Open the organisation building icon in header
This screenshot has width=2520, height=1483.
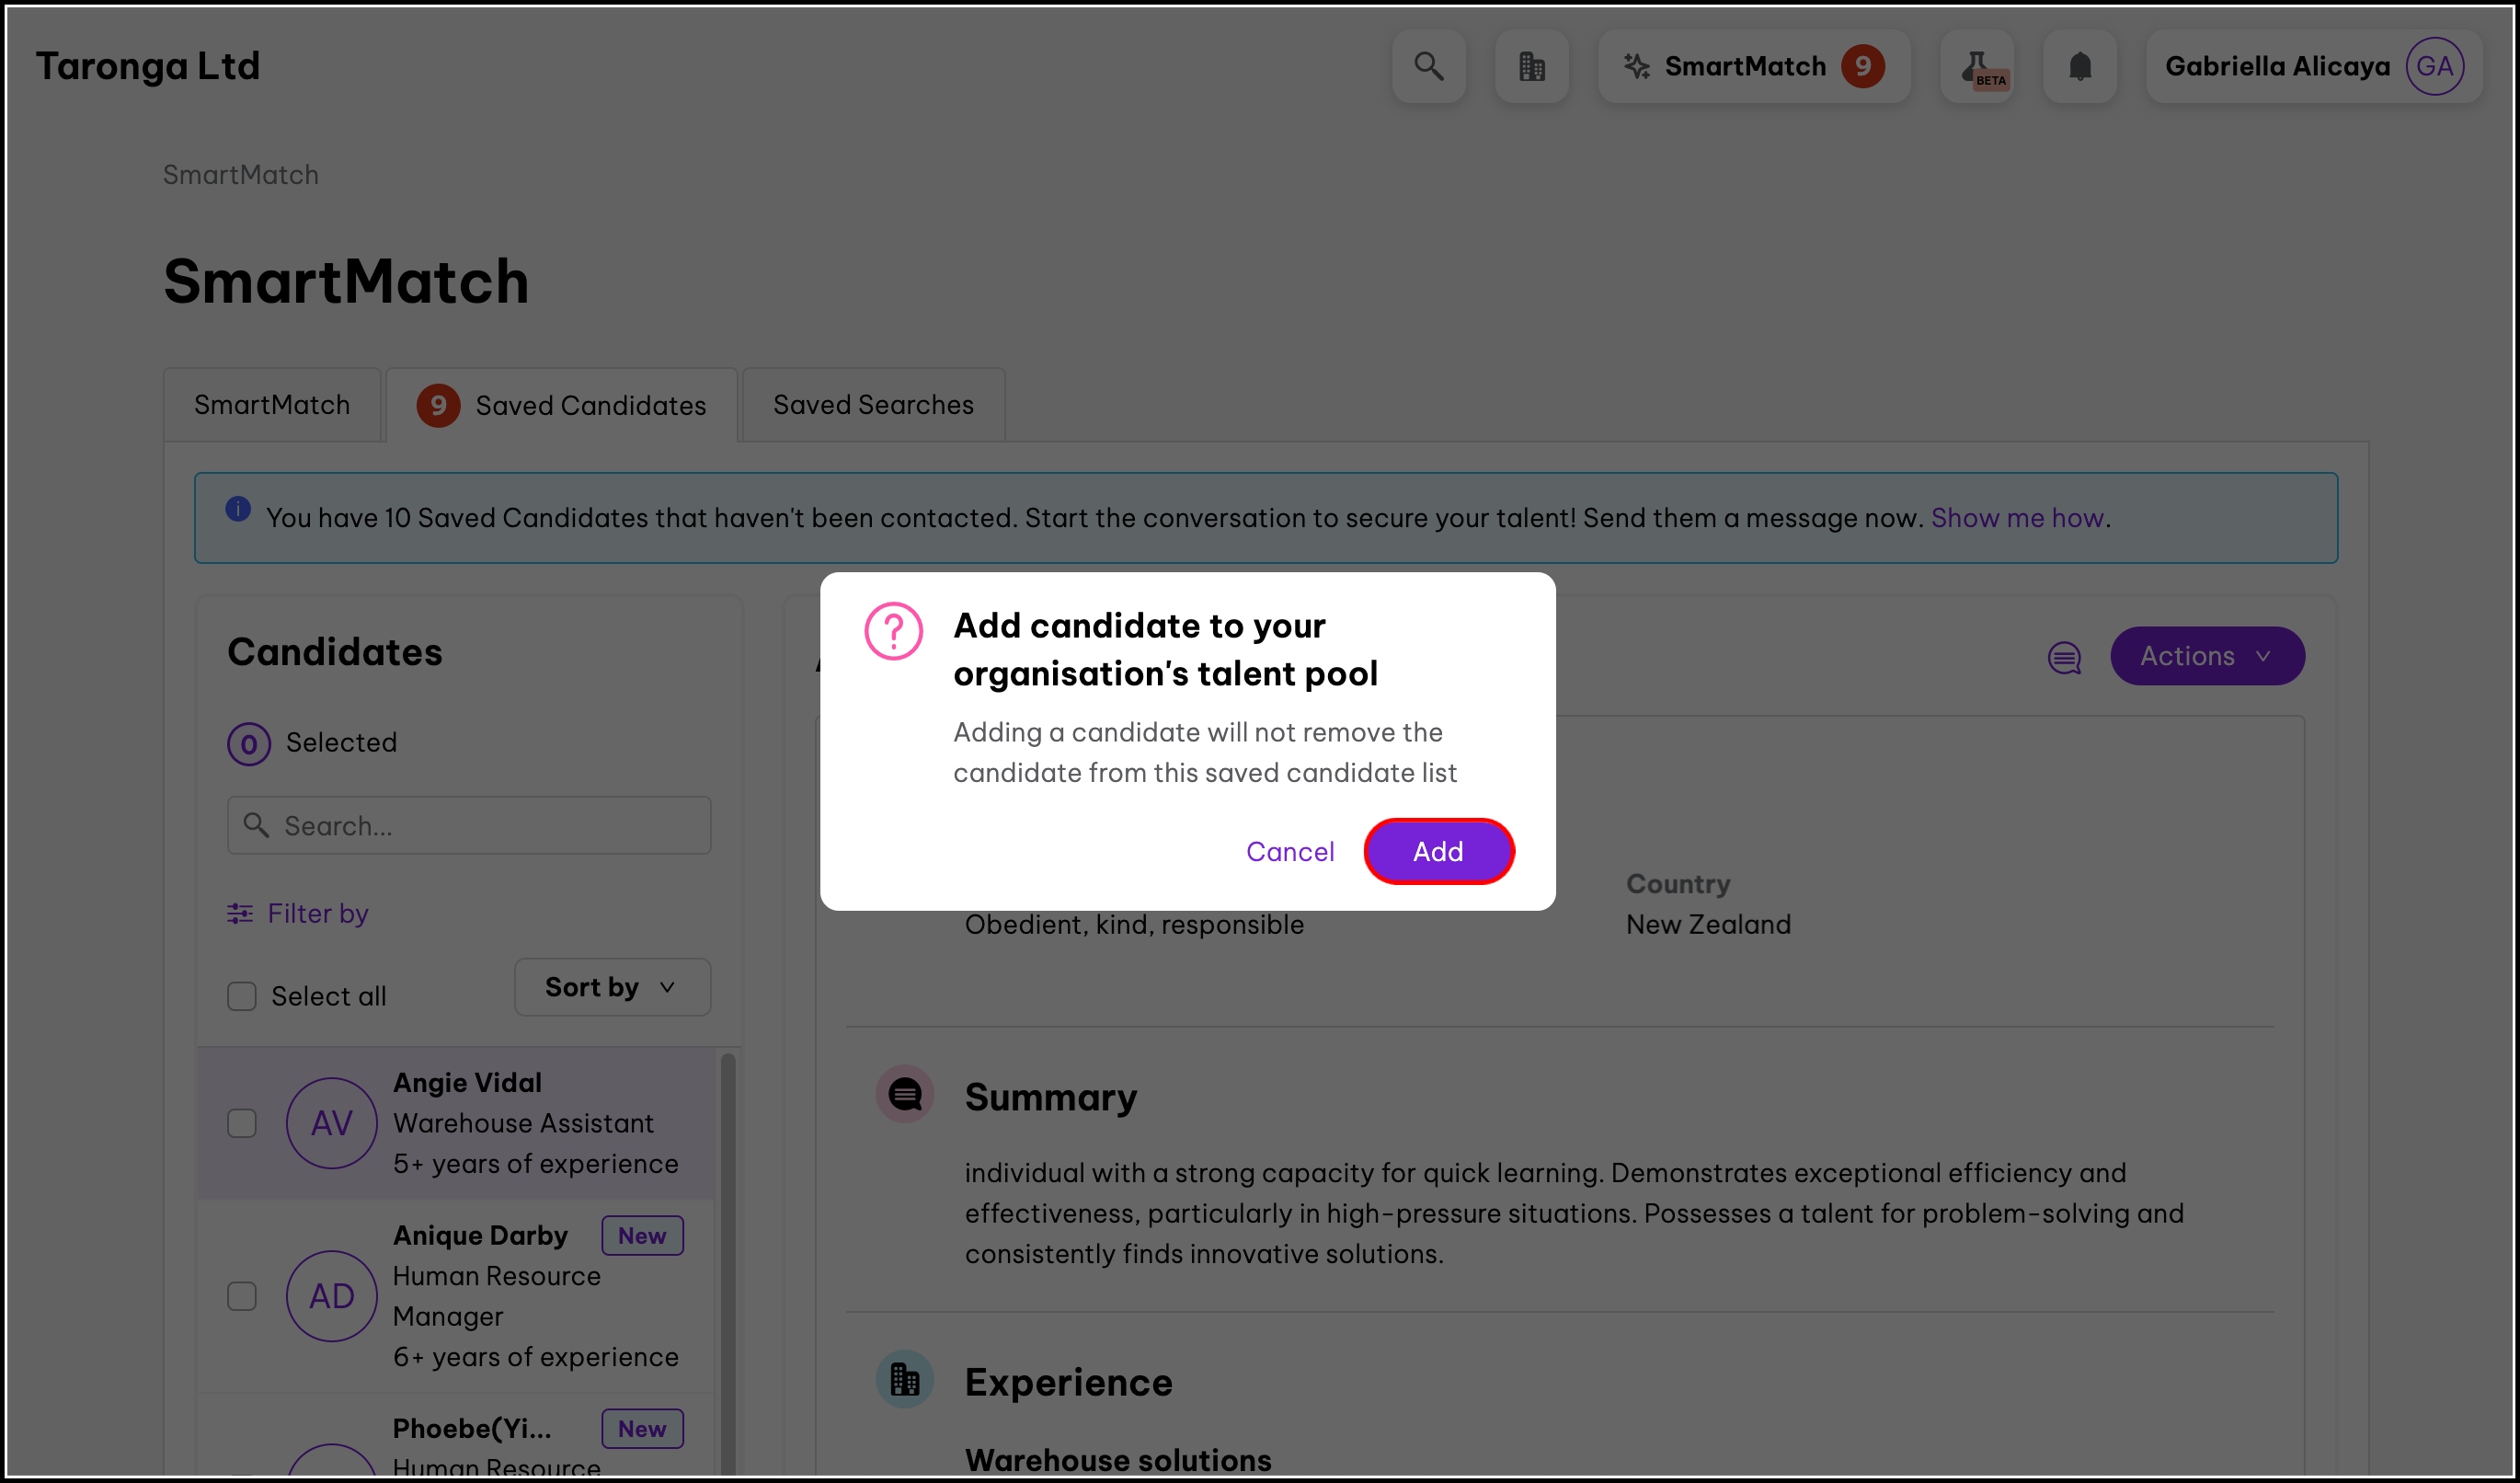coord(1531,66)
